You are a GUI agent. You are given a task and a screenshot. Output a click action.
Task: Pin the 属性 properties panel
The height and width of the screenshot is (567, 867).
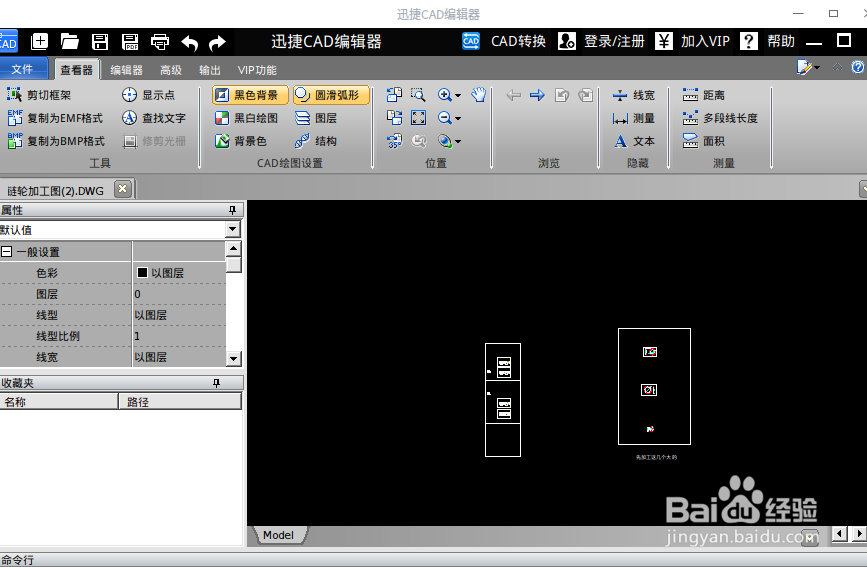click(232, 210)
